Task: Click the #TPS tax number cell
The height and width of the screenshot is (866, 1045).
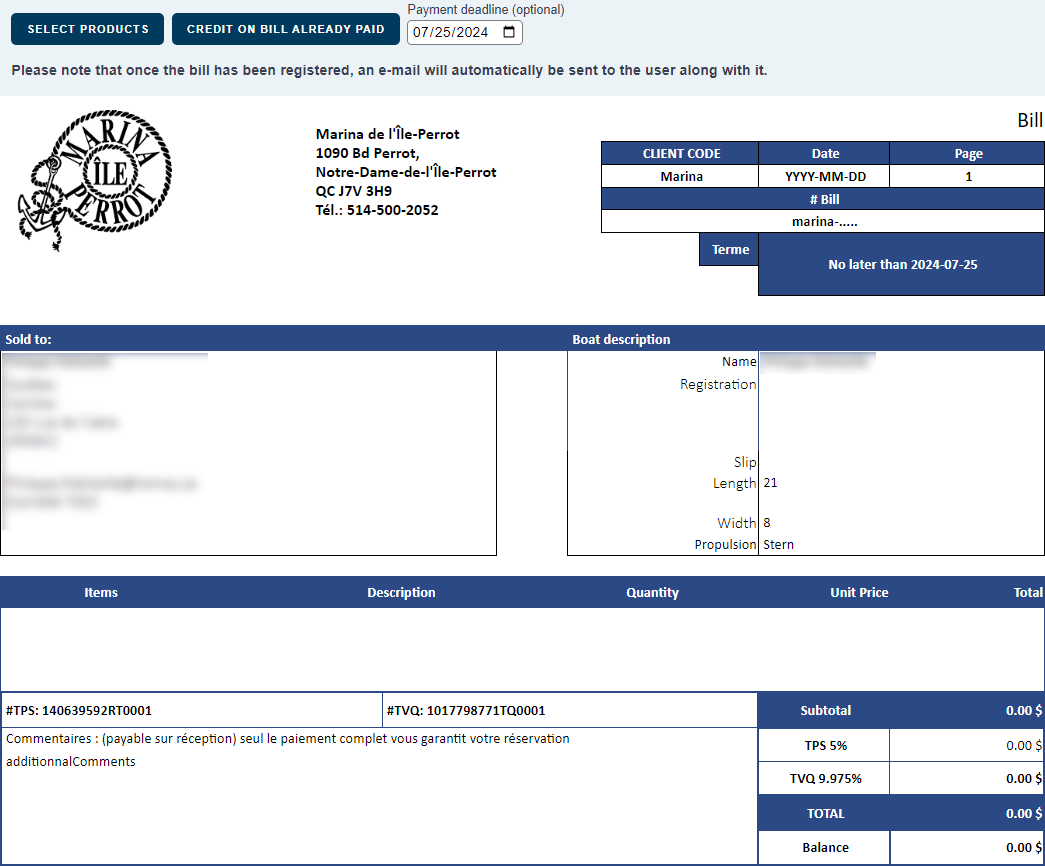Action: click(x=191, y=711)
